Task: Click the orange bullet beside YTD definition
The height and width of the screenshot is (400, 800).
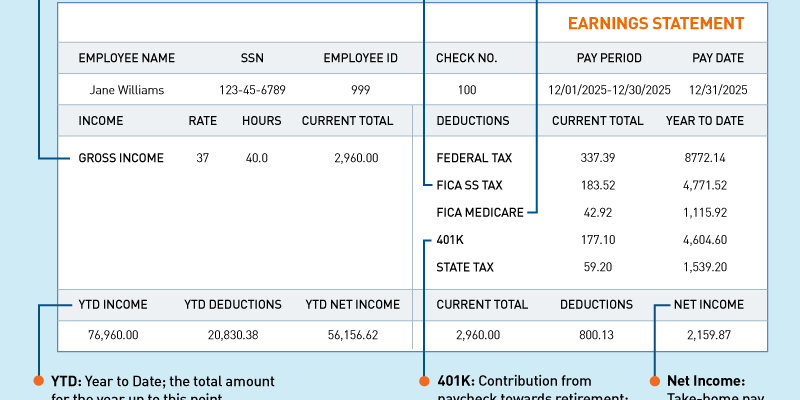Action: (x=39, y=381)
